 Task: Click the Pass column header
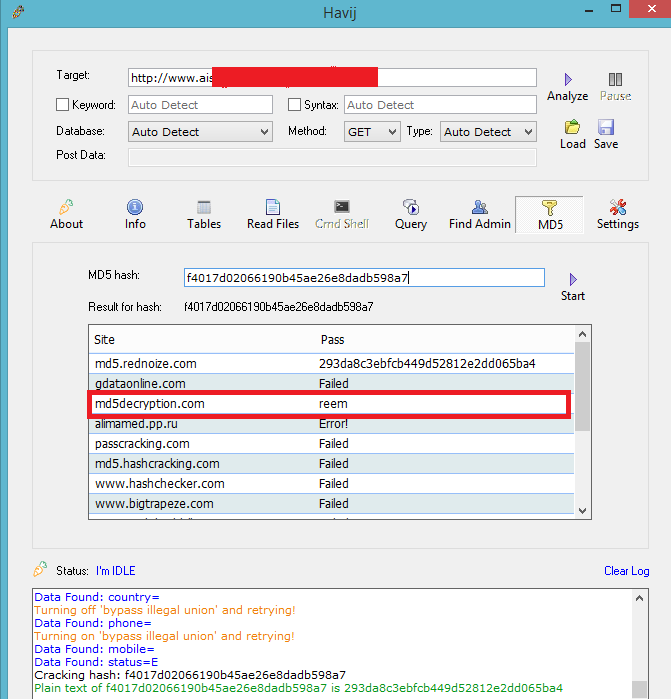tap(333, 340)
